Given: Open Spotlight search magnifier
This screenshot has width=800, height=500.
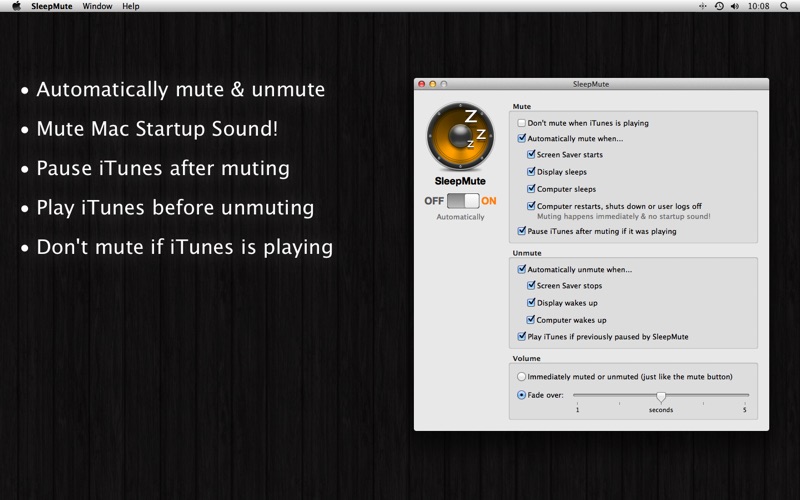Looking at the screenshot, I should (784, 6).
